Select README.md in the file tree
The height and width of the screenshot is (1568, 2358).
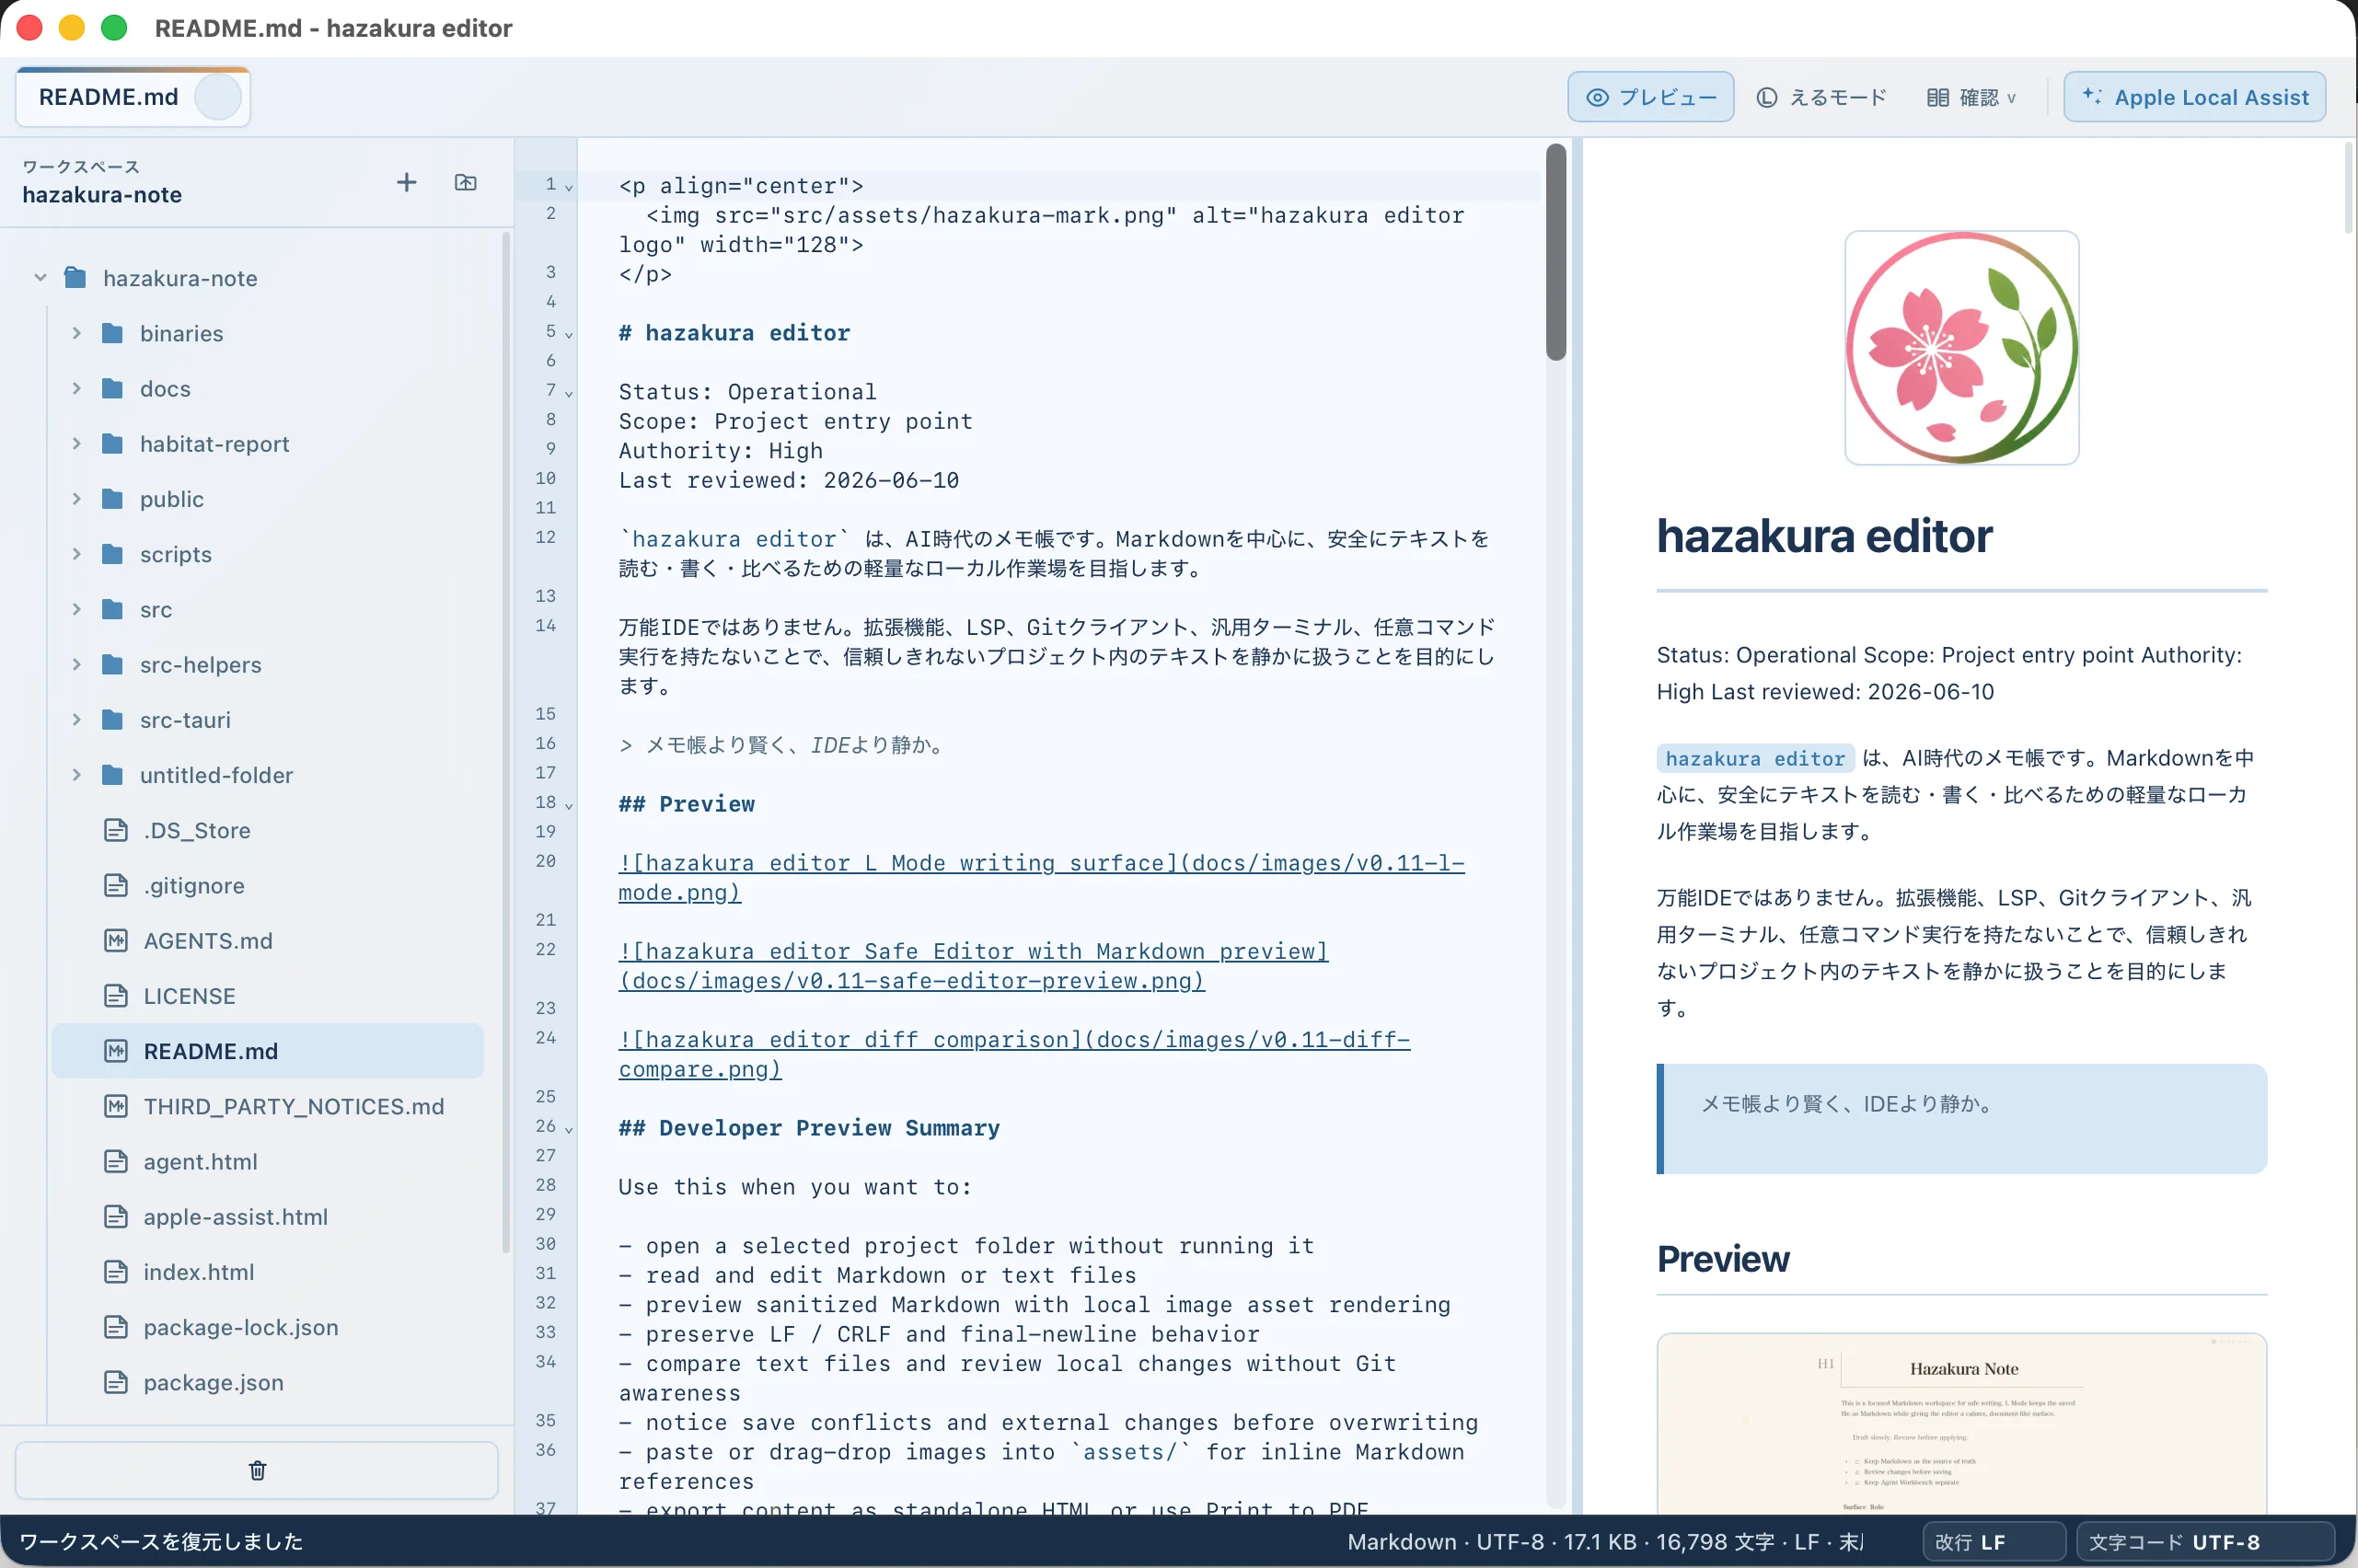pyautogui.click(x=267, y=1051)
